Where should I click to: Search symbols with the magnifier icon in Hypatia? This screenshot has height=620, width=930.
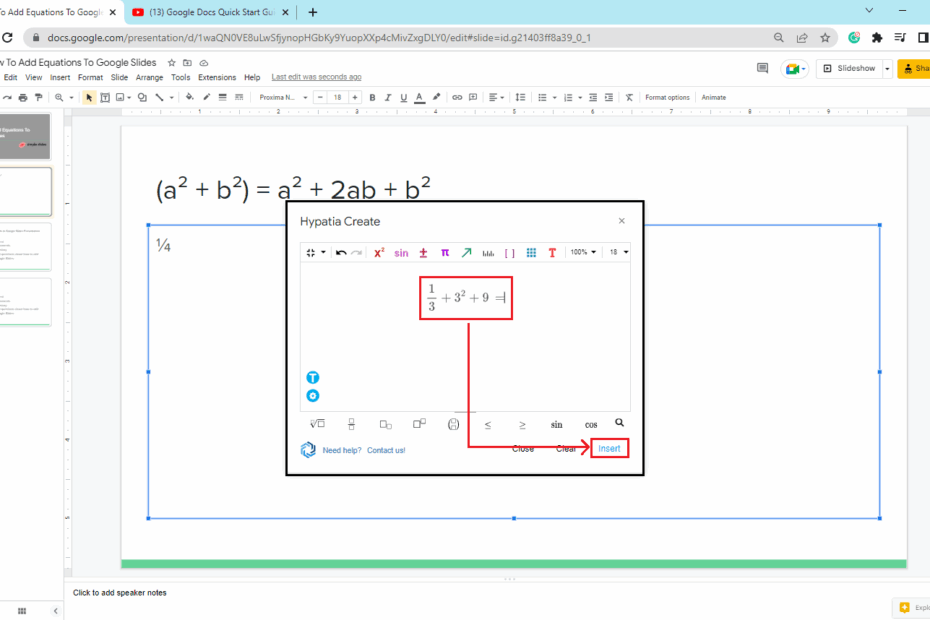click(619, 422)
